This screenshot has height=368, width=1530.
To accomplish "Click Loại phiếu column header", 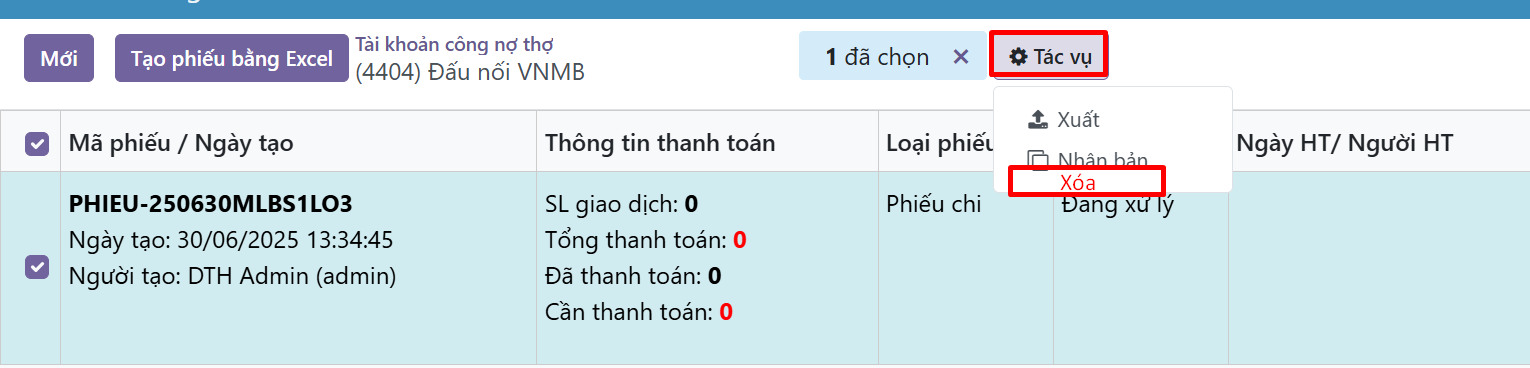I will 940,143.
